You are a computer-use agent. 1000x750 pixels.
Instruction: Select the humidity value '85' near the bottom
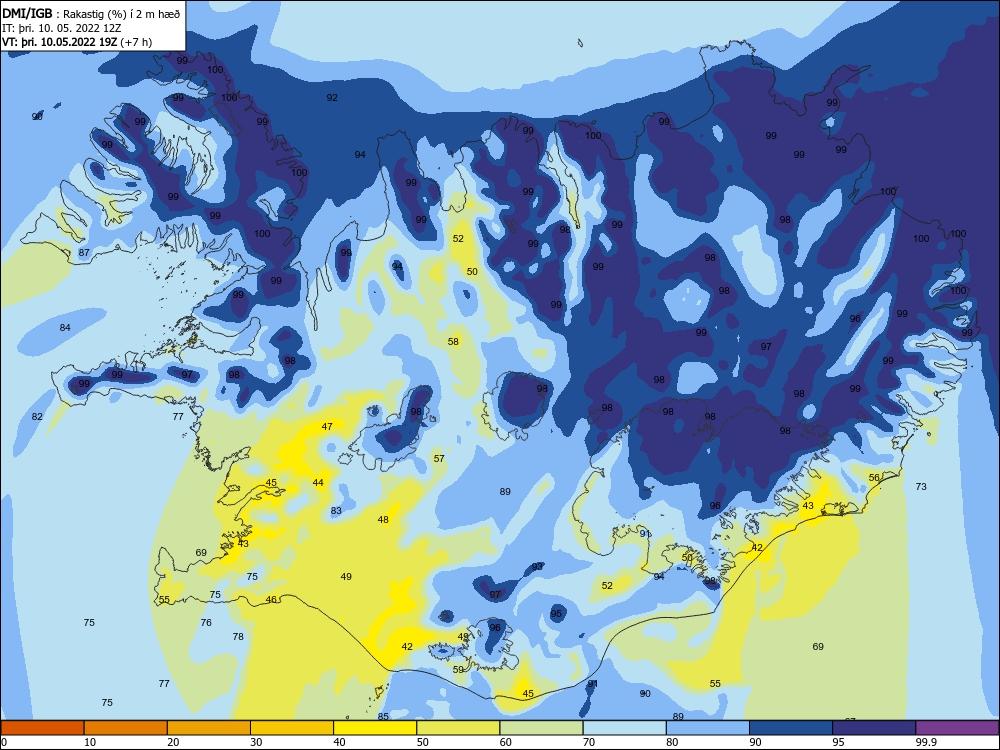pyautogui.click(x=383, y=716)
